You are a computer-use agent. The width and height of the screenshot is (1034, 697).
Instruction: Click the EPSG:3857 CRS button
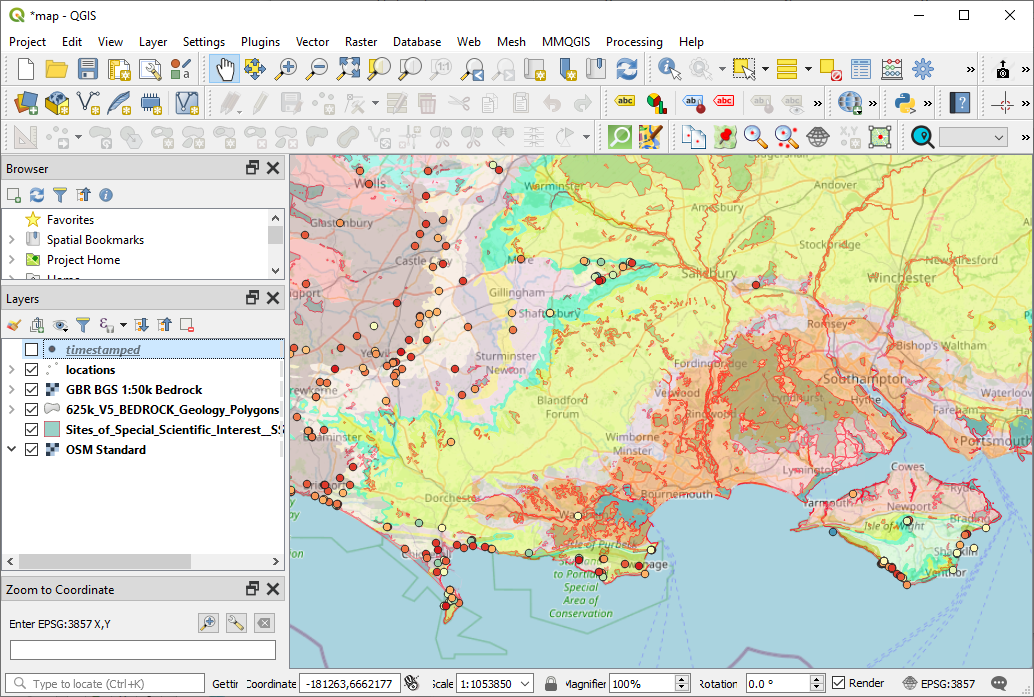tap(939, 684)
